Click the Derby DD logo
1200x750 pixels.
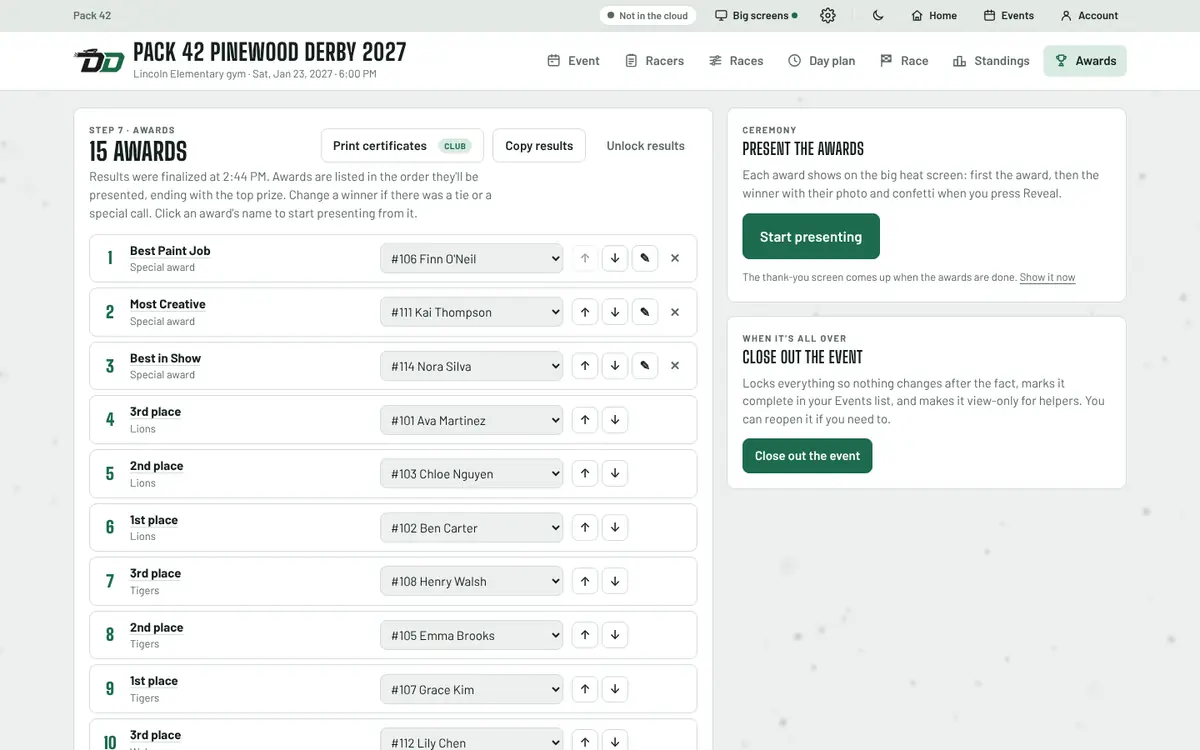coord(99,61)
